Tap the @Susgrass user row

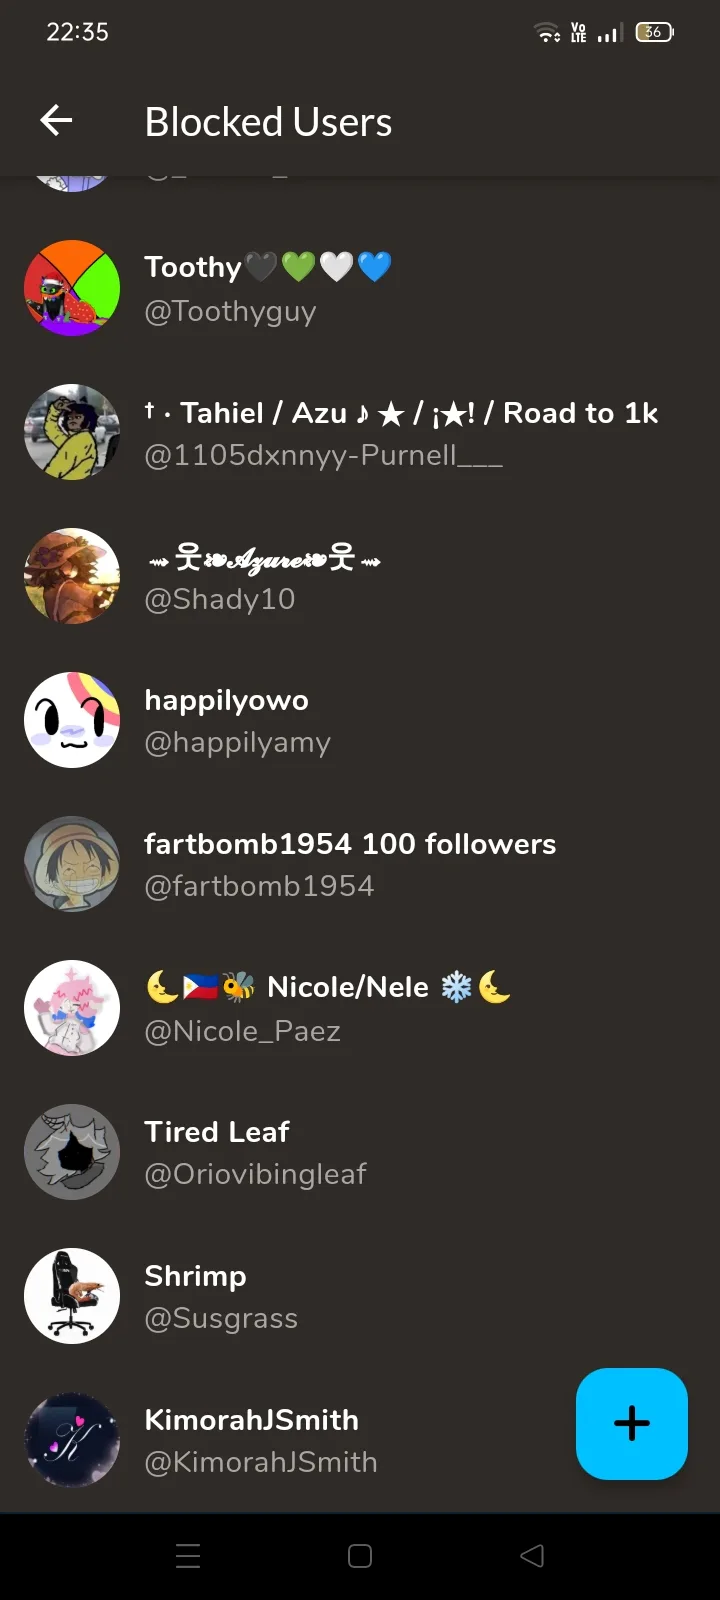(x=360, y=1296)
